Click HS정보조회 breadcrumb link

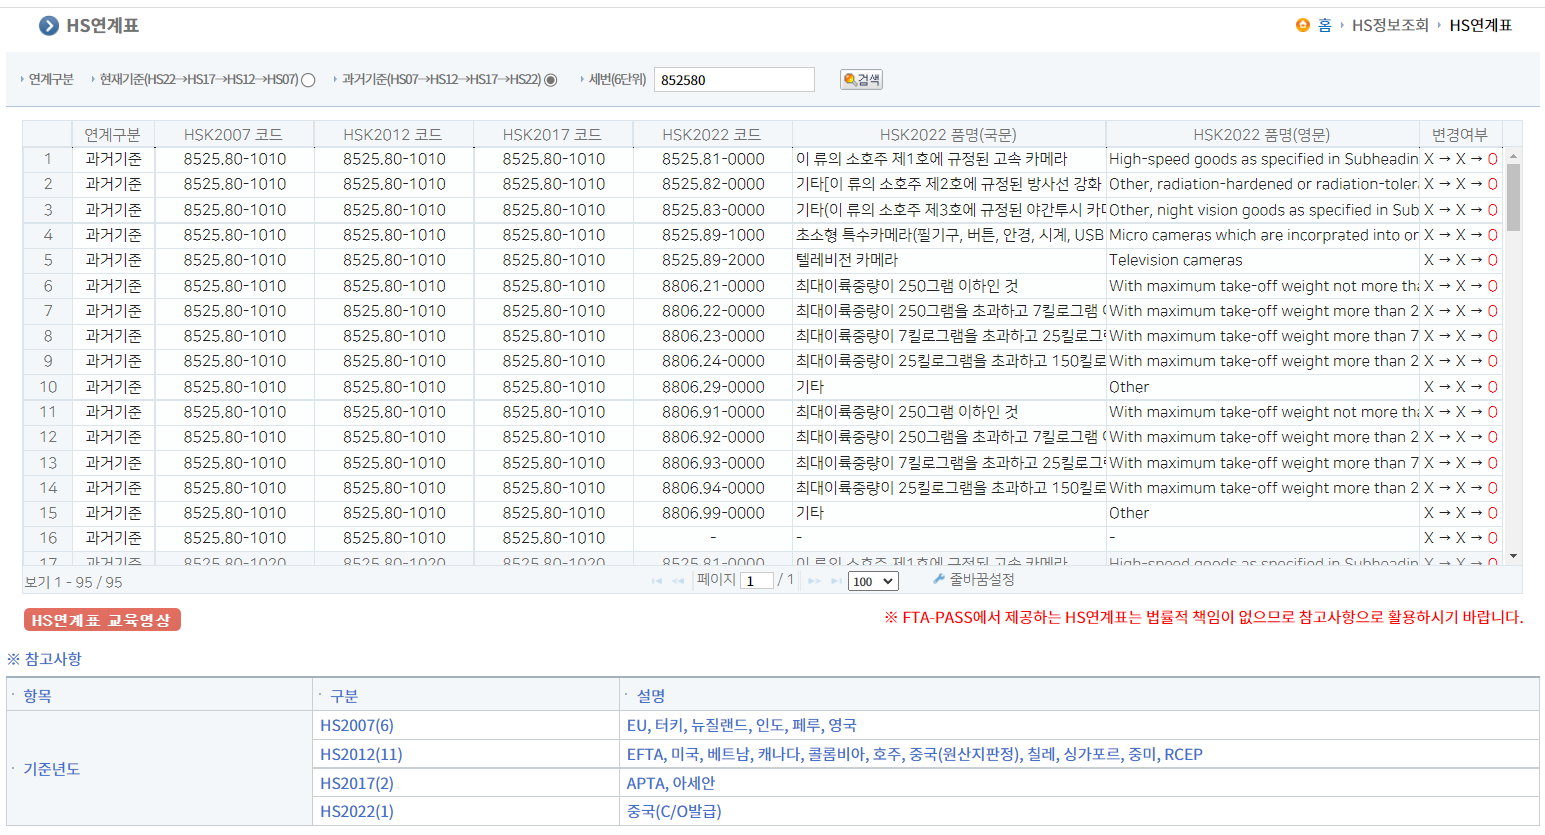(1390, 25)
